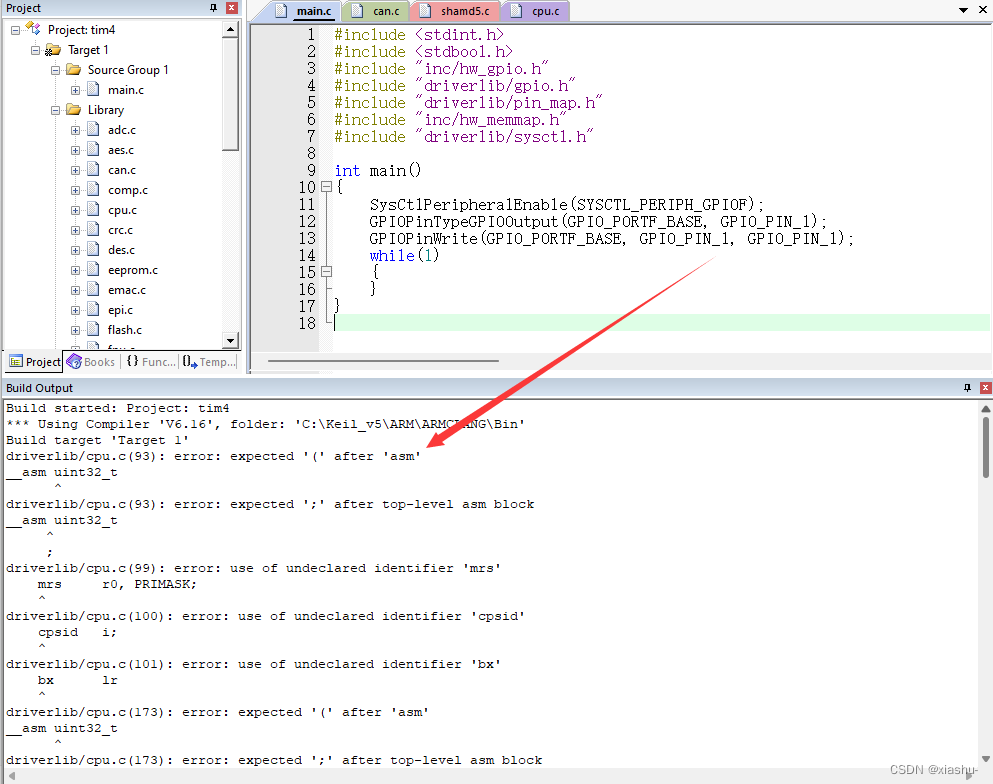Click the Library folder icon

pyautogui.click(x=75, y=109)
